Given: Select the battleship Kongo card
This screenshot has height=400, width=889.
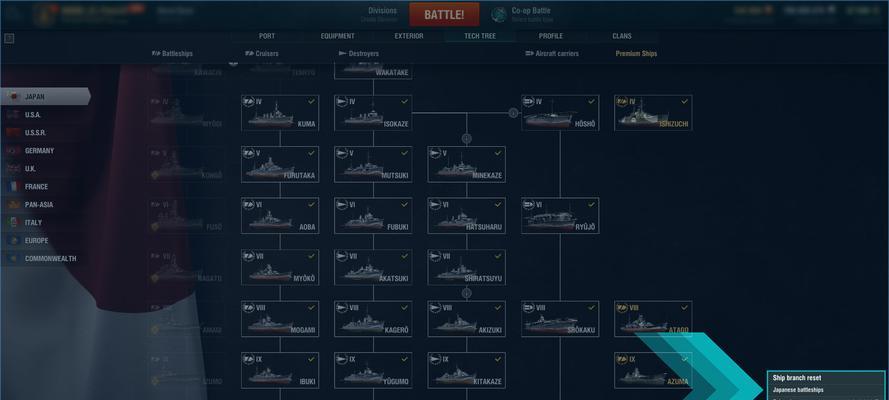Looking at the screenshot, I should coord(187,164).
